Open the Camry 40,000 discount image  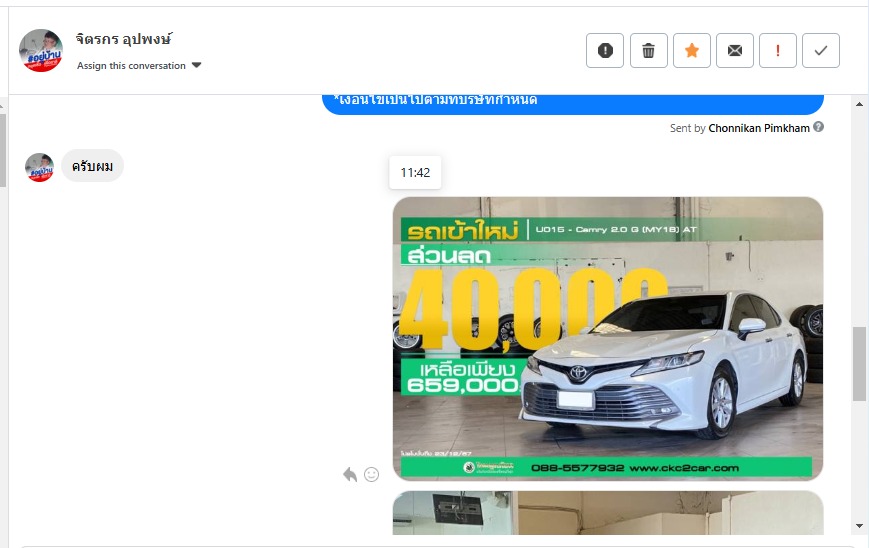608,339
